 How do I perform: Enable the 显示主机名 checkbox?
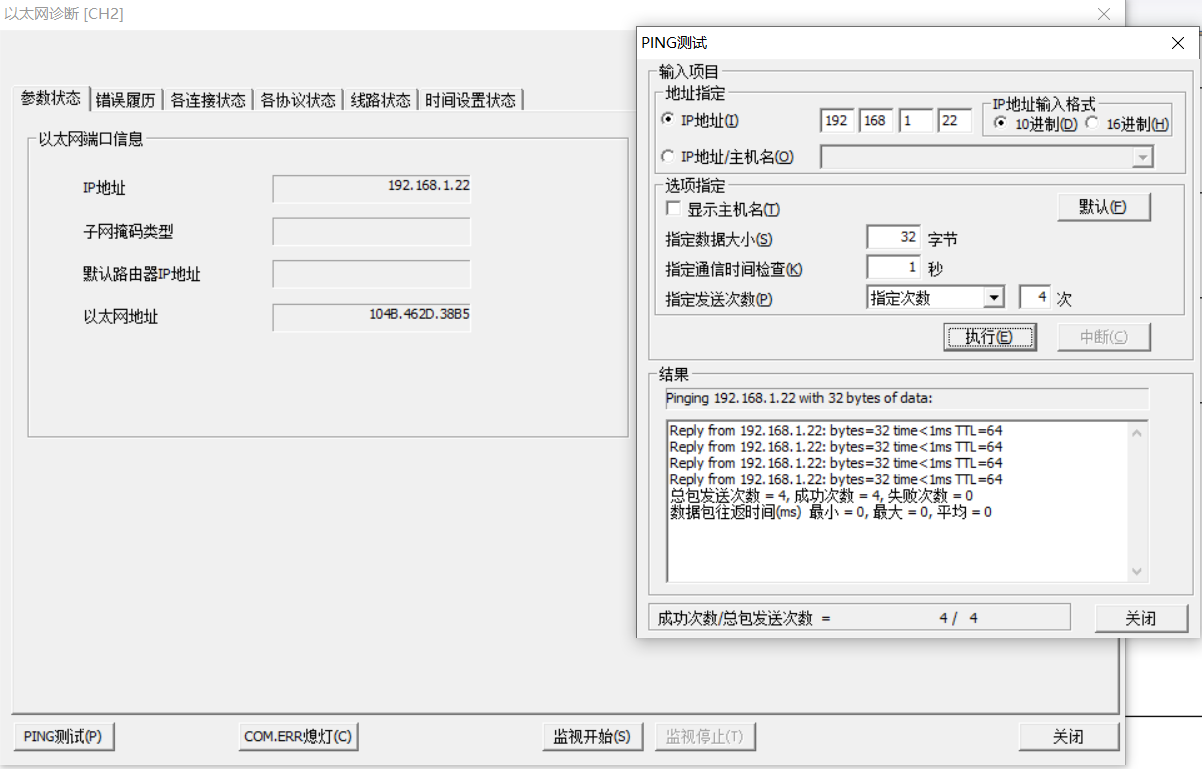(x=674, y=209)
